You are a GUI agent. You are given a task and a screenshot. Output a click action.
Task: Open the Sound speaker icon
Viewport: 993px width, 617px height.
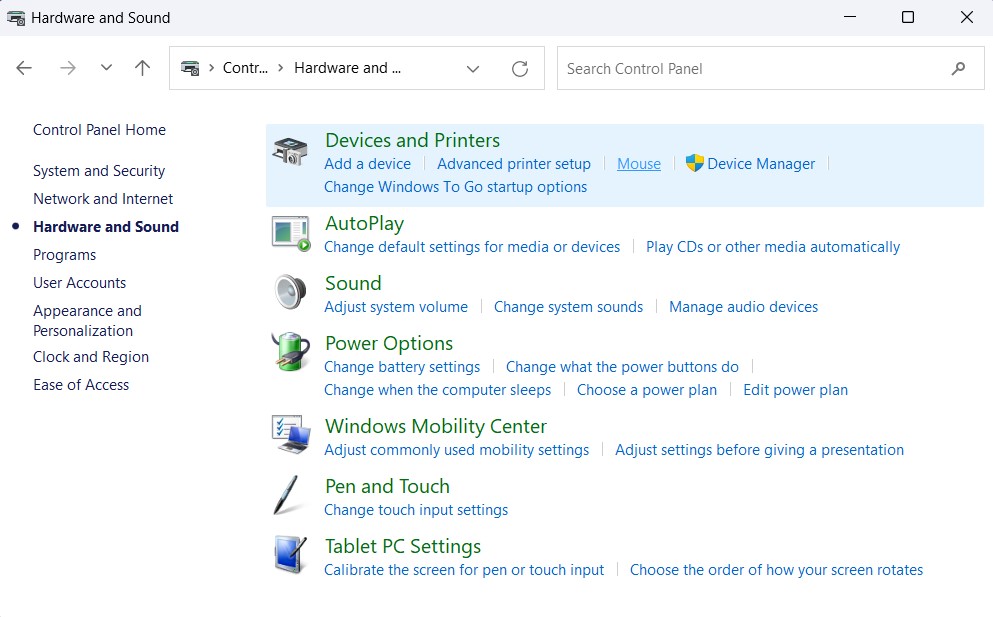click(291, 292)
